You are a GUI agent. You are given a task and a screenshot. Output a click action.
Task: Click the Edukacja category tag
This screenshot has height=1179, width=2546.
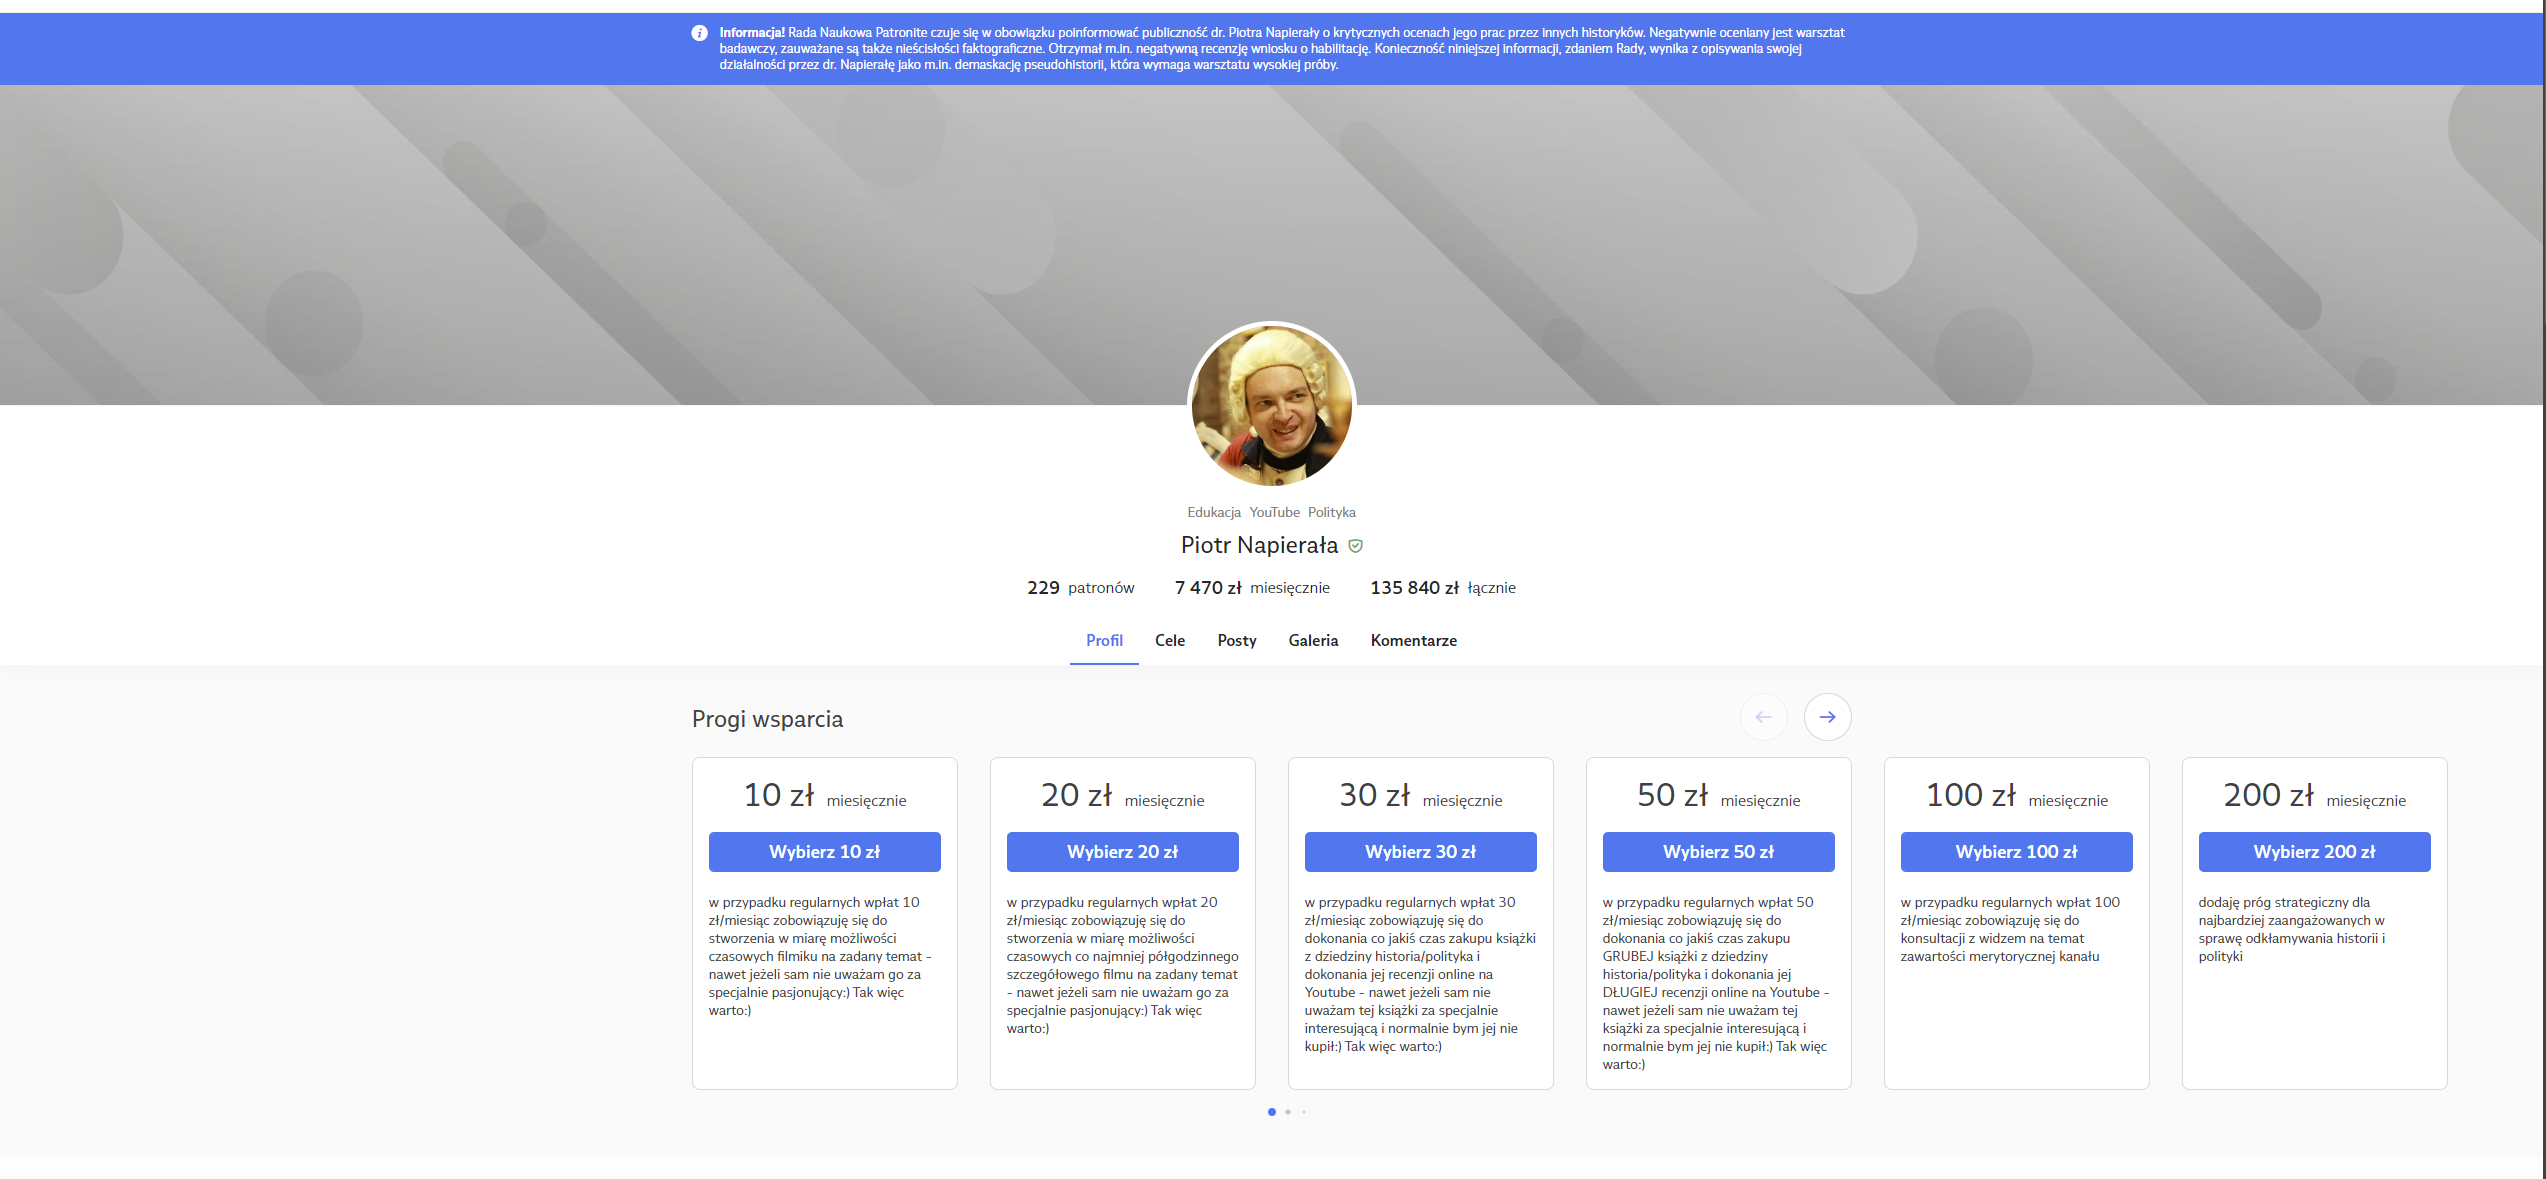click(x=1213, y=513)
